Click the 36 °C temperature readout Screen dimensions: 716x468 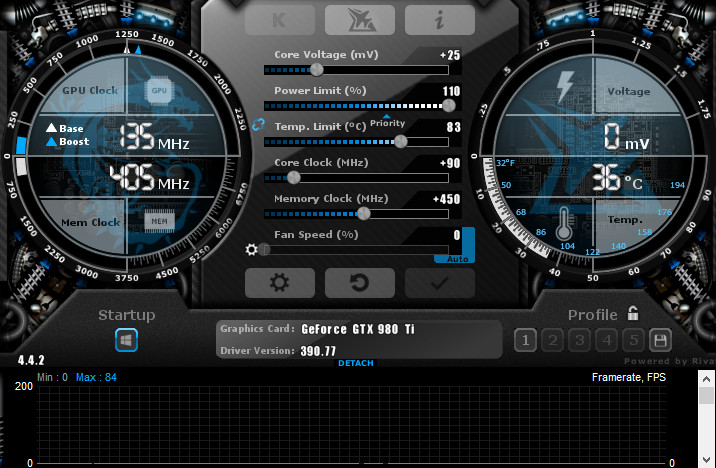pos(617,178)
